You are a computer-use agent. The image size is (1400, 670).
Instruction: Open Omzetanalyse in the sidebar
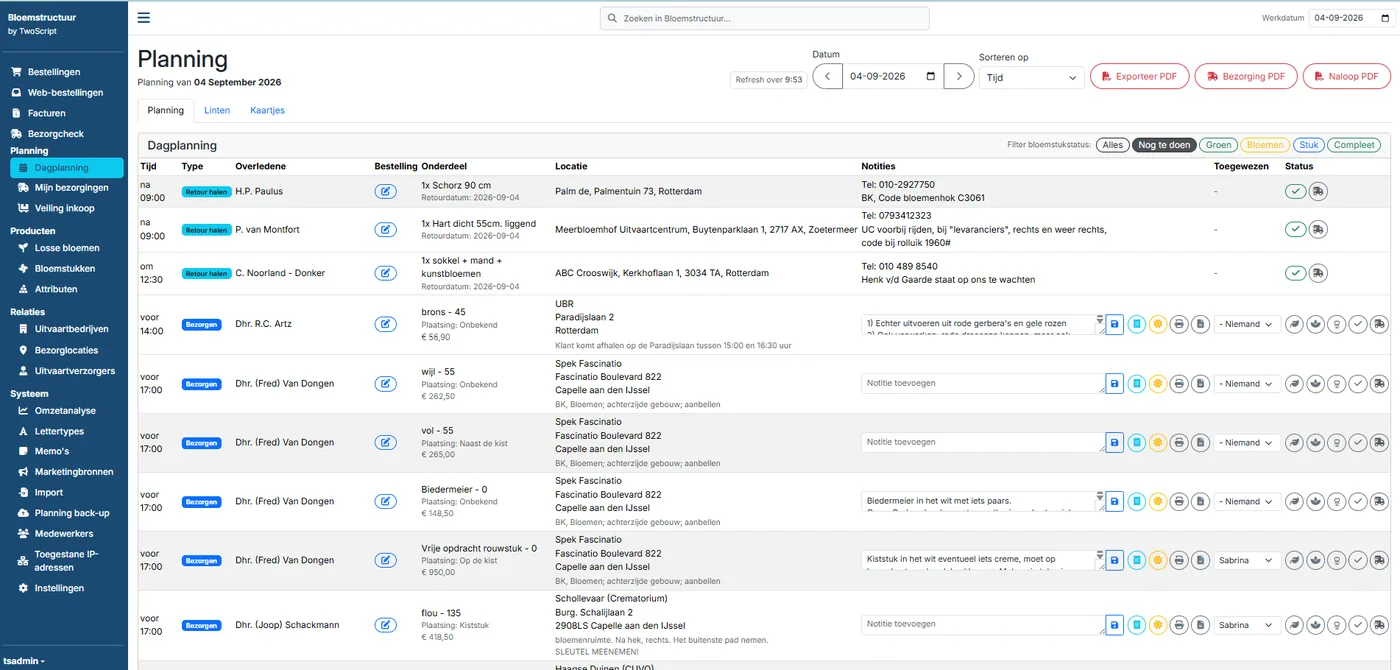64,411
